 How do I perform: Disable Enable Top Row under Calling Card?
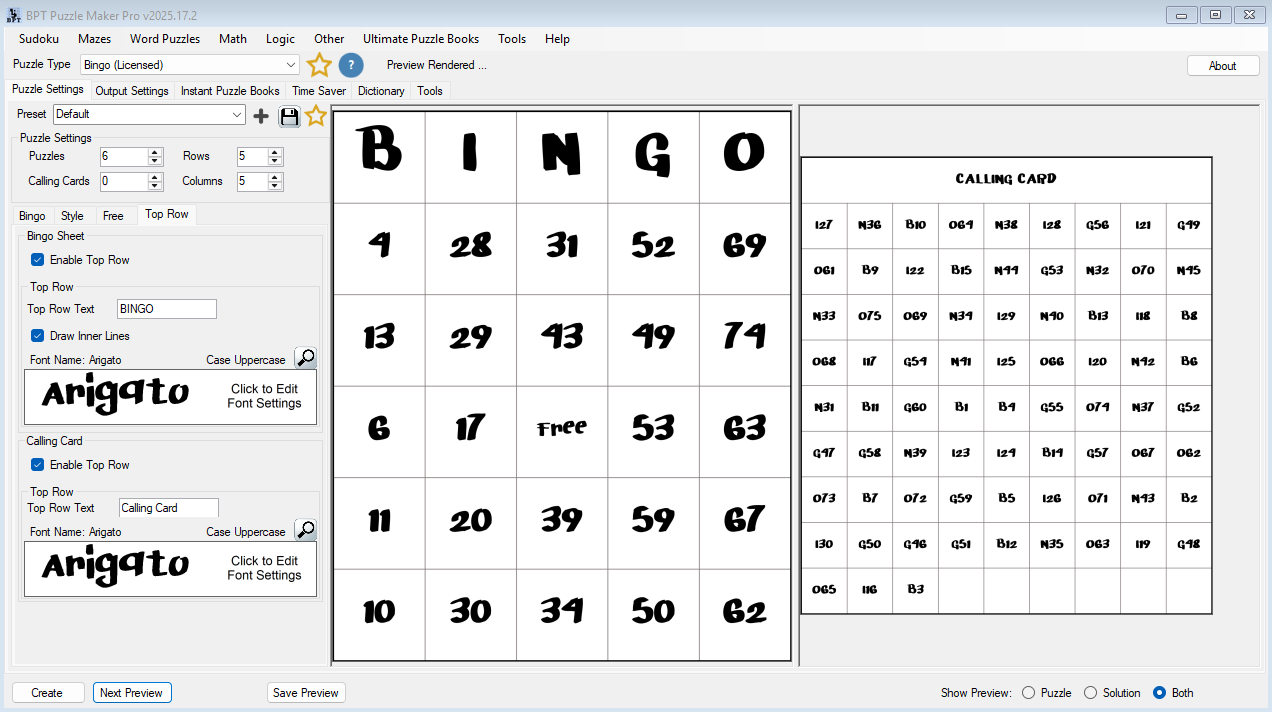pyautogui.click(x=36, y=464)
